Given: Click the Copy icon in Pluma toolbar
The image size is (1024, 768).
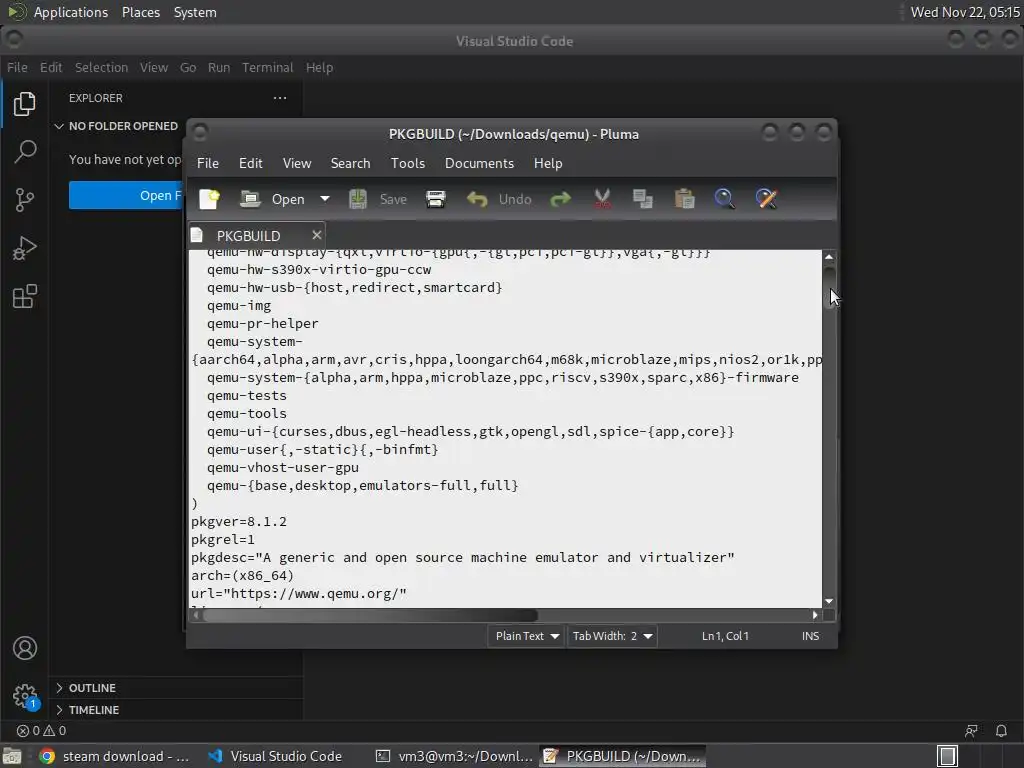Looking at the screenshot, I should [x=643, y=199].
